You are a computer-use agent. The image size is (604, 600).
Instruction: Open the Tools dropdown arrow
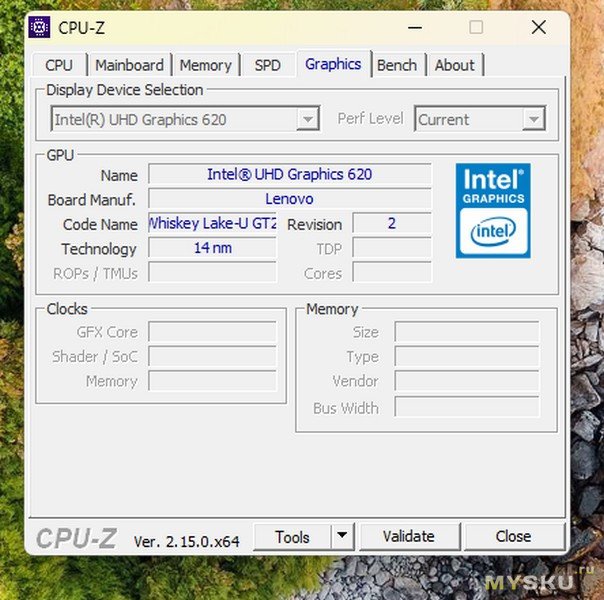point(342,536)
